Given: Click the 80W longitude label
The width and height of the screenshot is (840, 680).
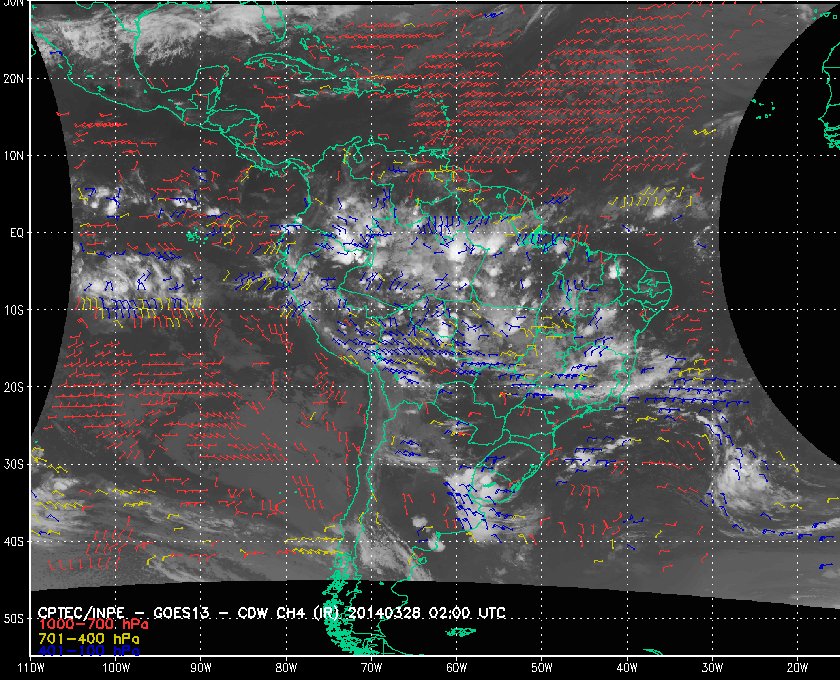Looking at the screenshot, I should (x=286, y=668).
